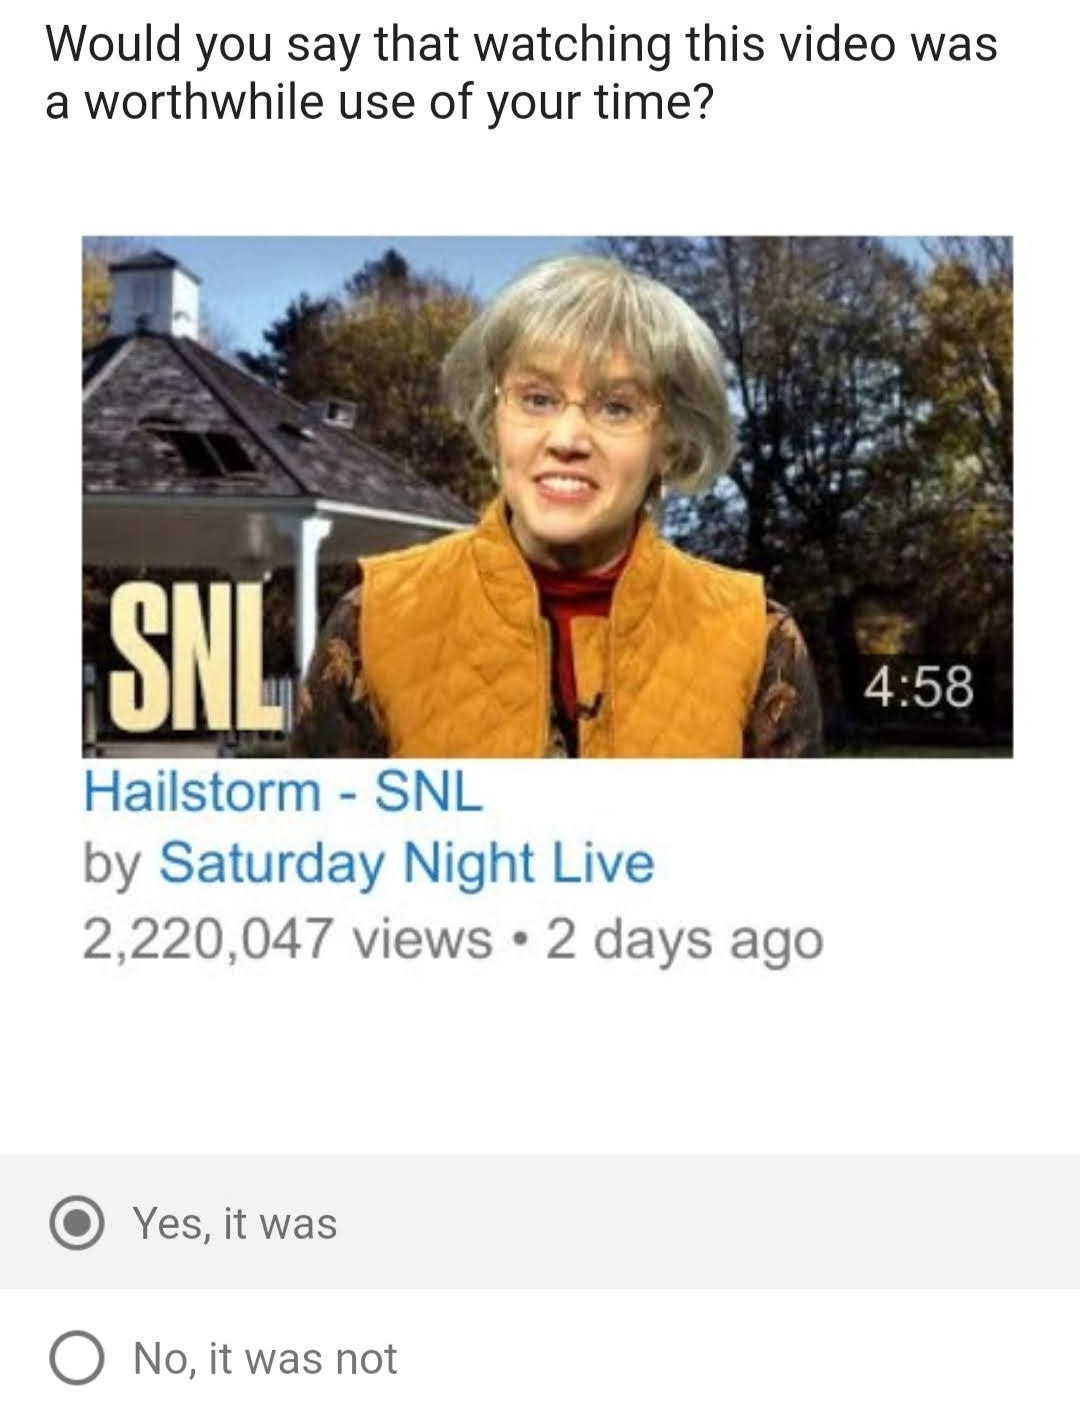Click the empty gray area of the Yes row
Image resolution: width=1080 pixels, height=1413 pixels.
coord(700,1221)
